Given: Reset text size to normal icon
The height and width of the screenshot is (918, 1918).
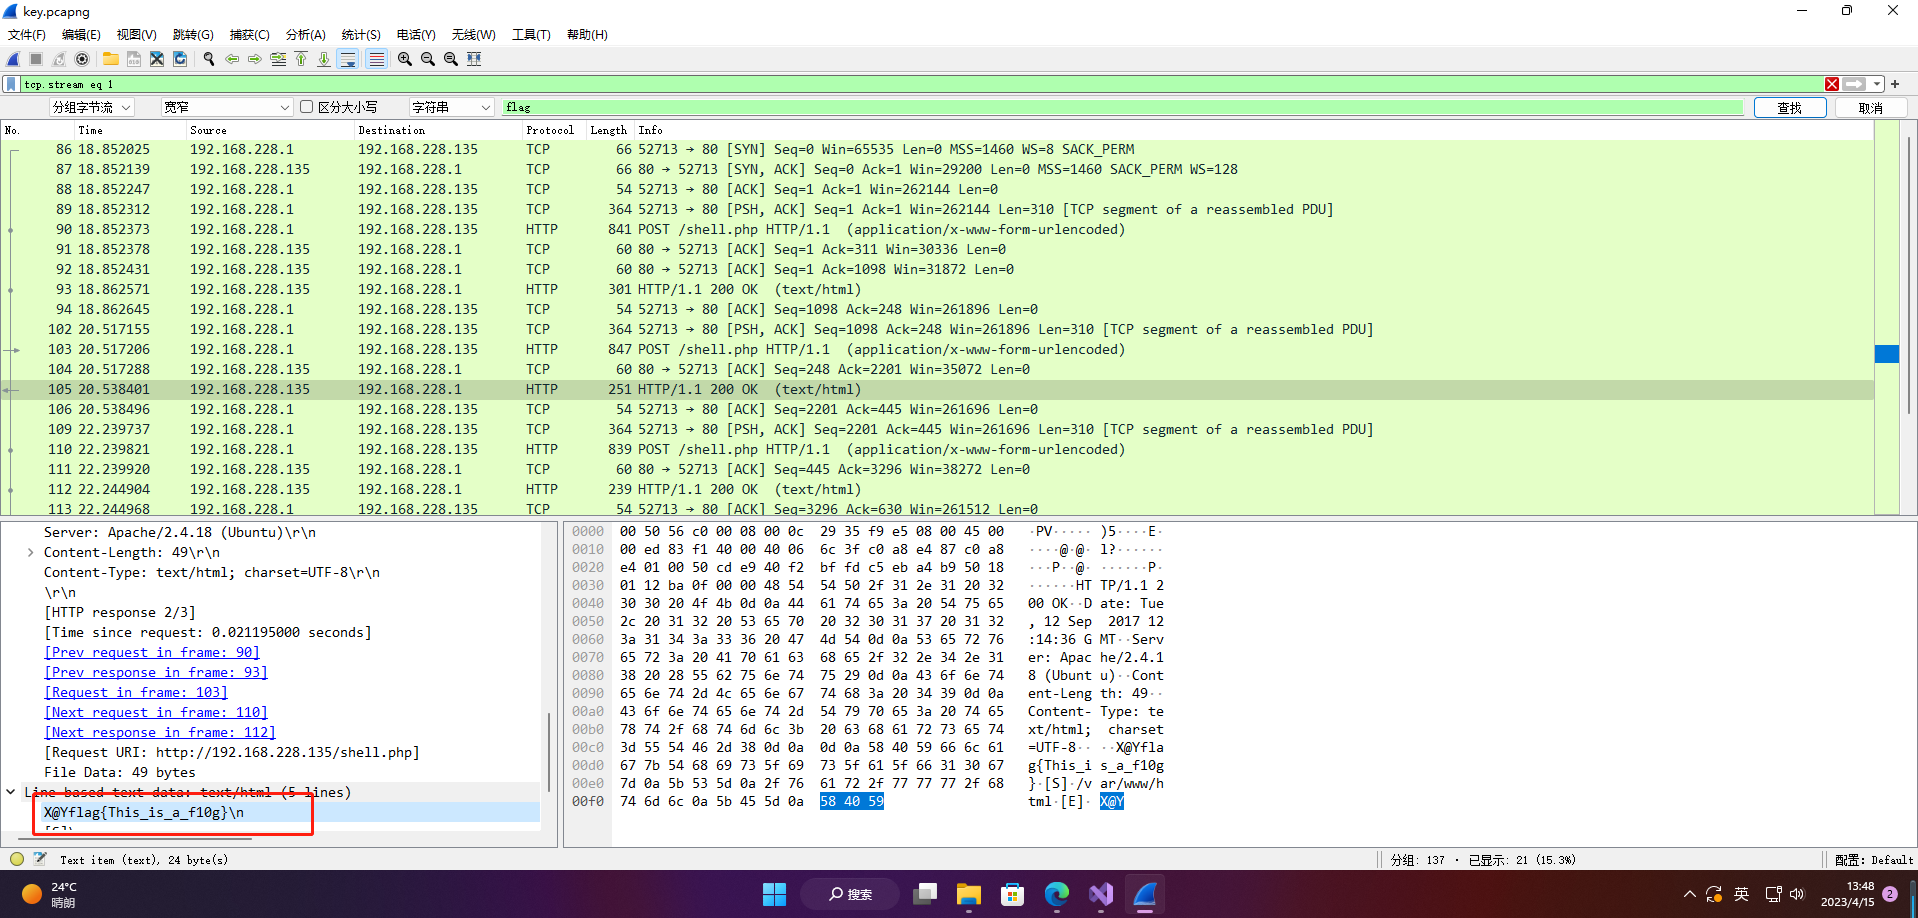Looking at the screenshot, I should point(451,59).
